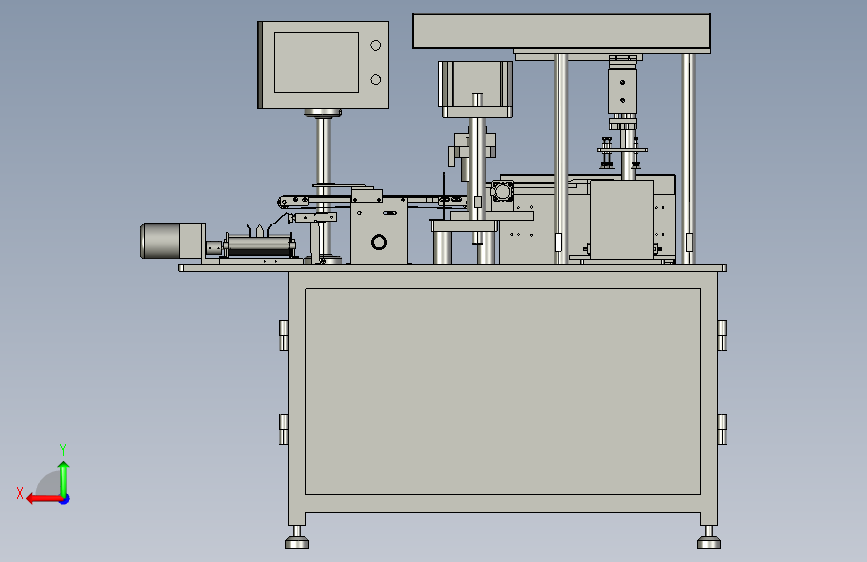Select the round hole in the bracket plate
Screen dimensions: 867x562
tap(379, 242)
